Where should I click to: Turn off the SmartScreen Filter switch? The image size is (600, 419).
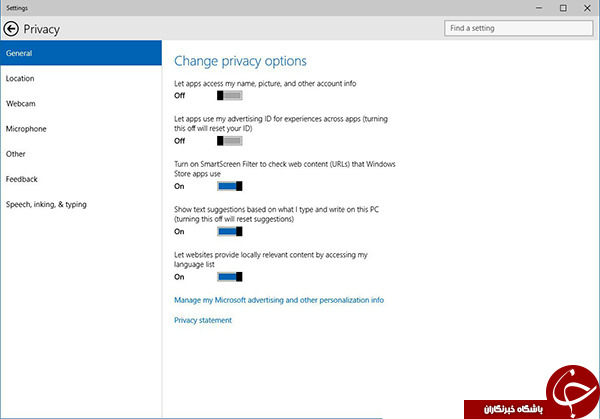230,186
